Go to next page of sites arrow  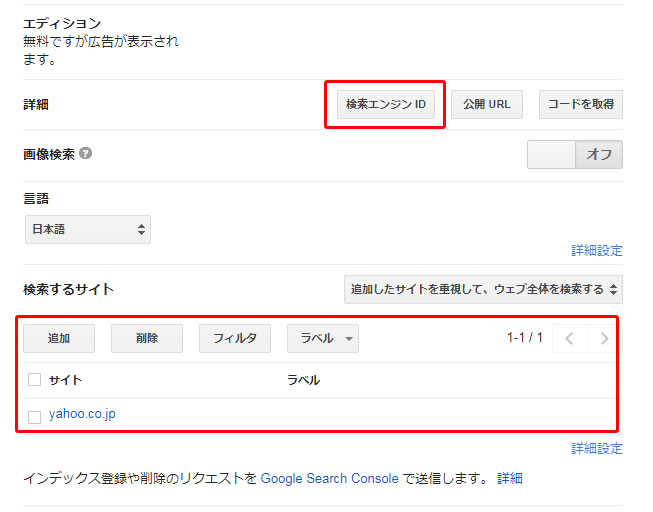coord(604,338)
